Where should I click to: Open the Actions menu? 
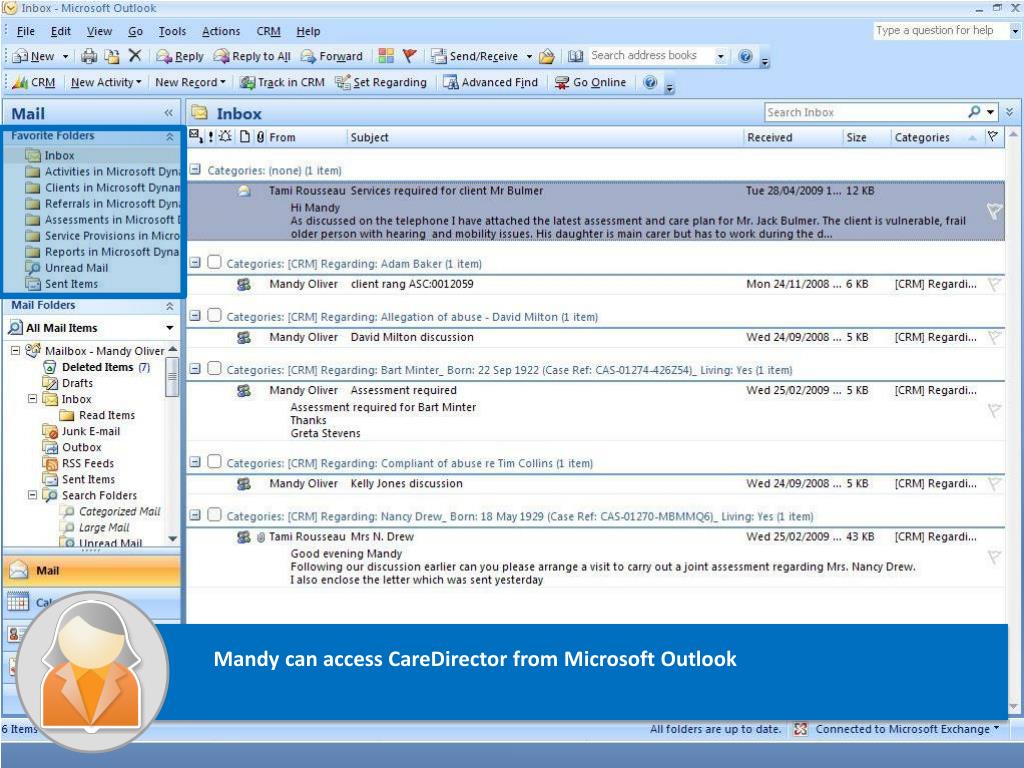coord(221,31)
